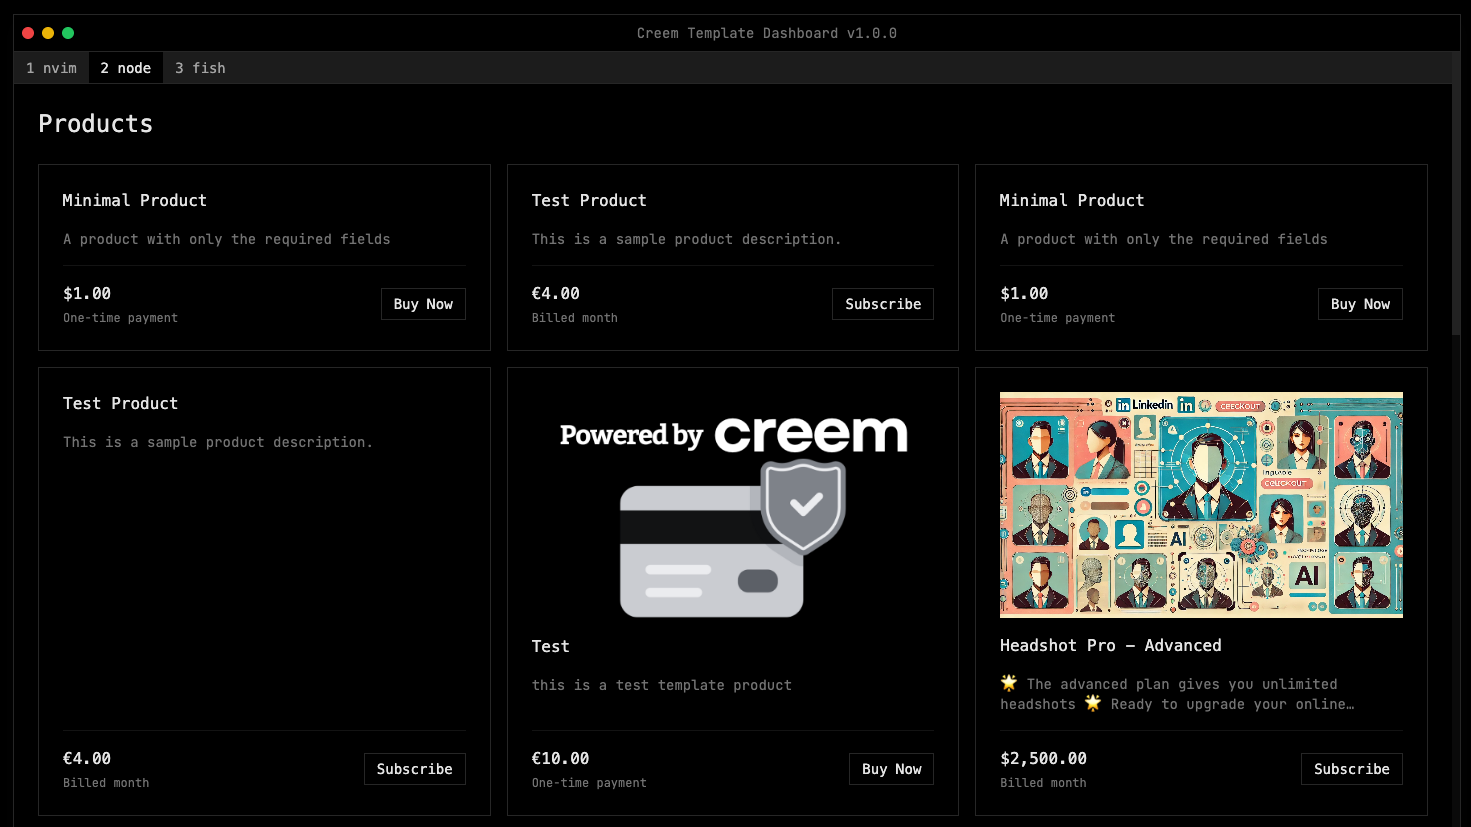Click Subscribe on the top-row Test Product card
1471x827 pixels.
coord(883,304)
